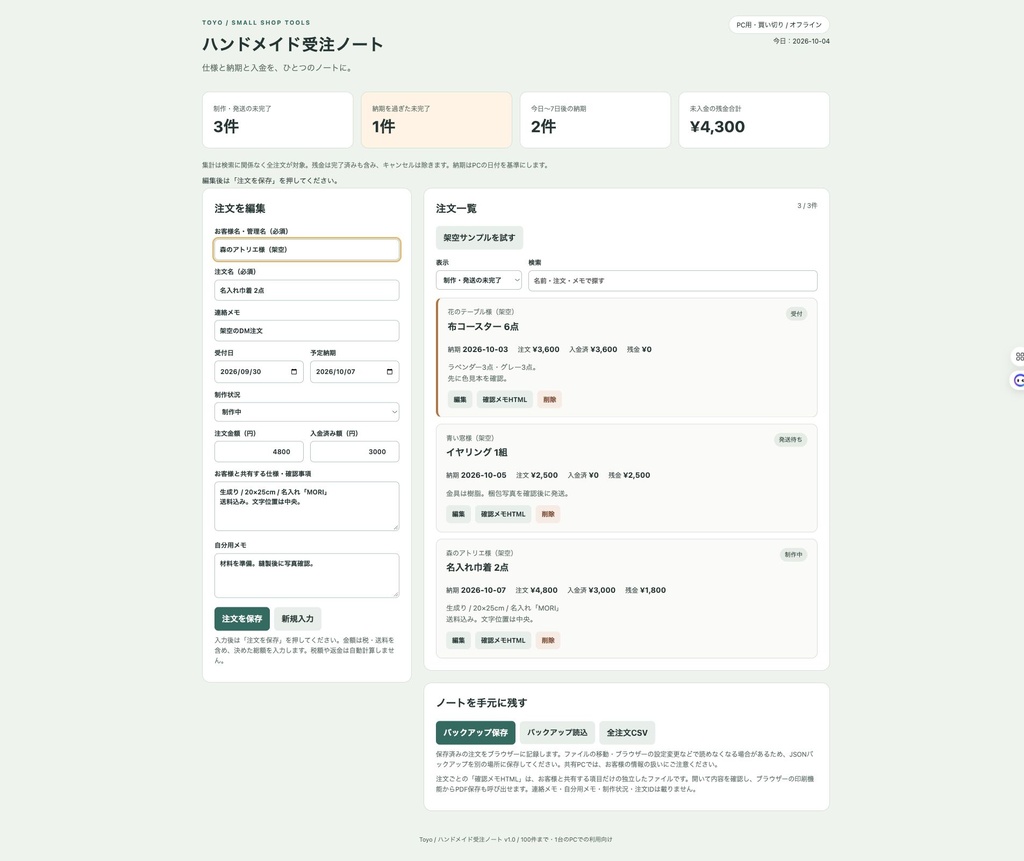This screenshot has height=861, width=1024.
Task: Click the 入金済み額 input showing 3000
Action: click(355, 451)
